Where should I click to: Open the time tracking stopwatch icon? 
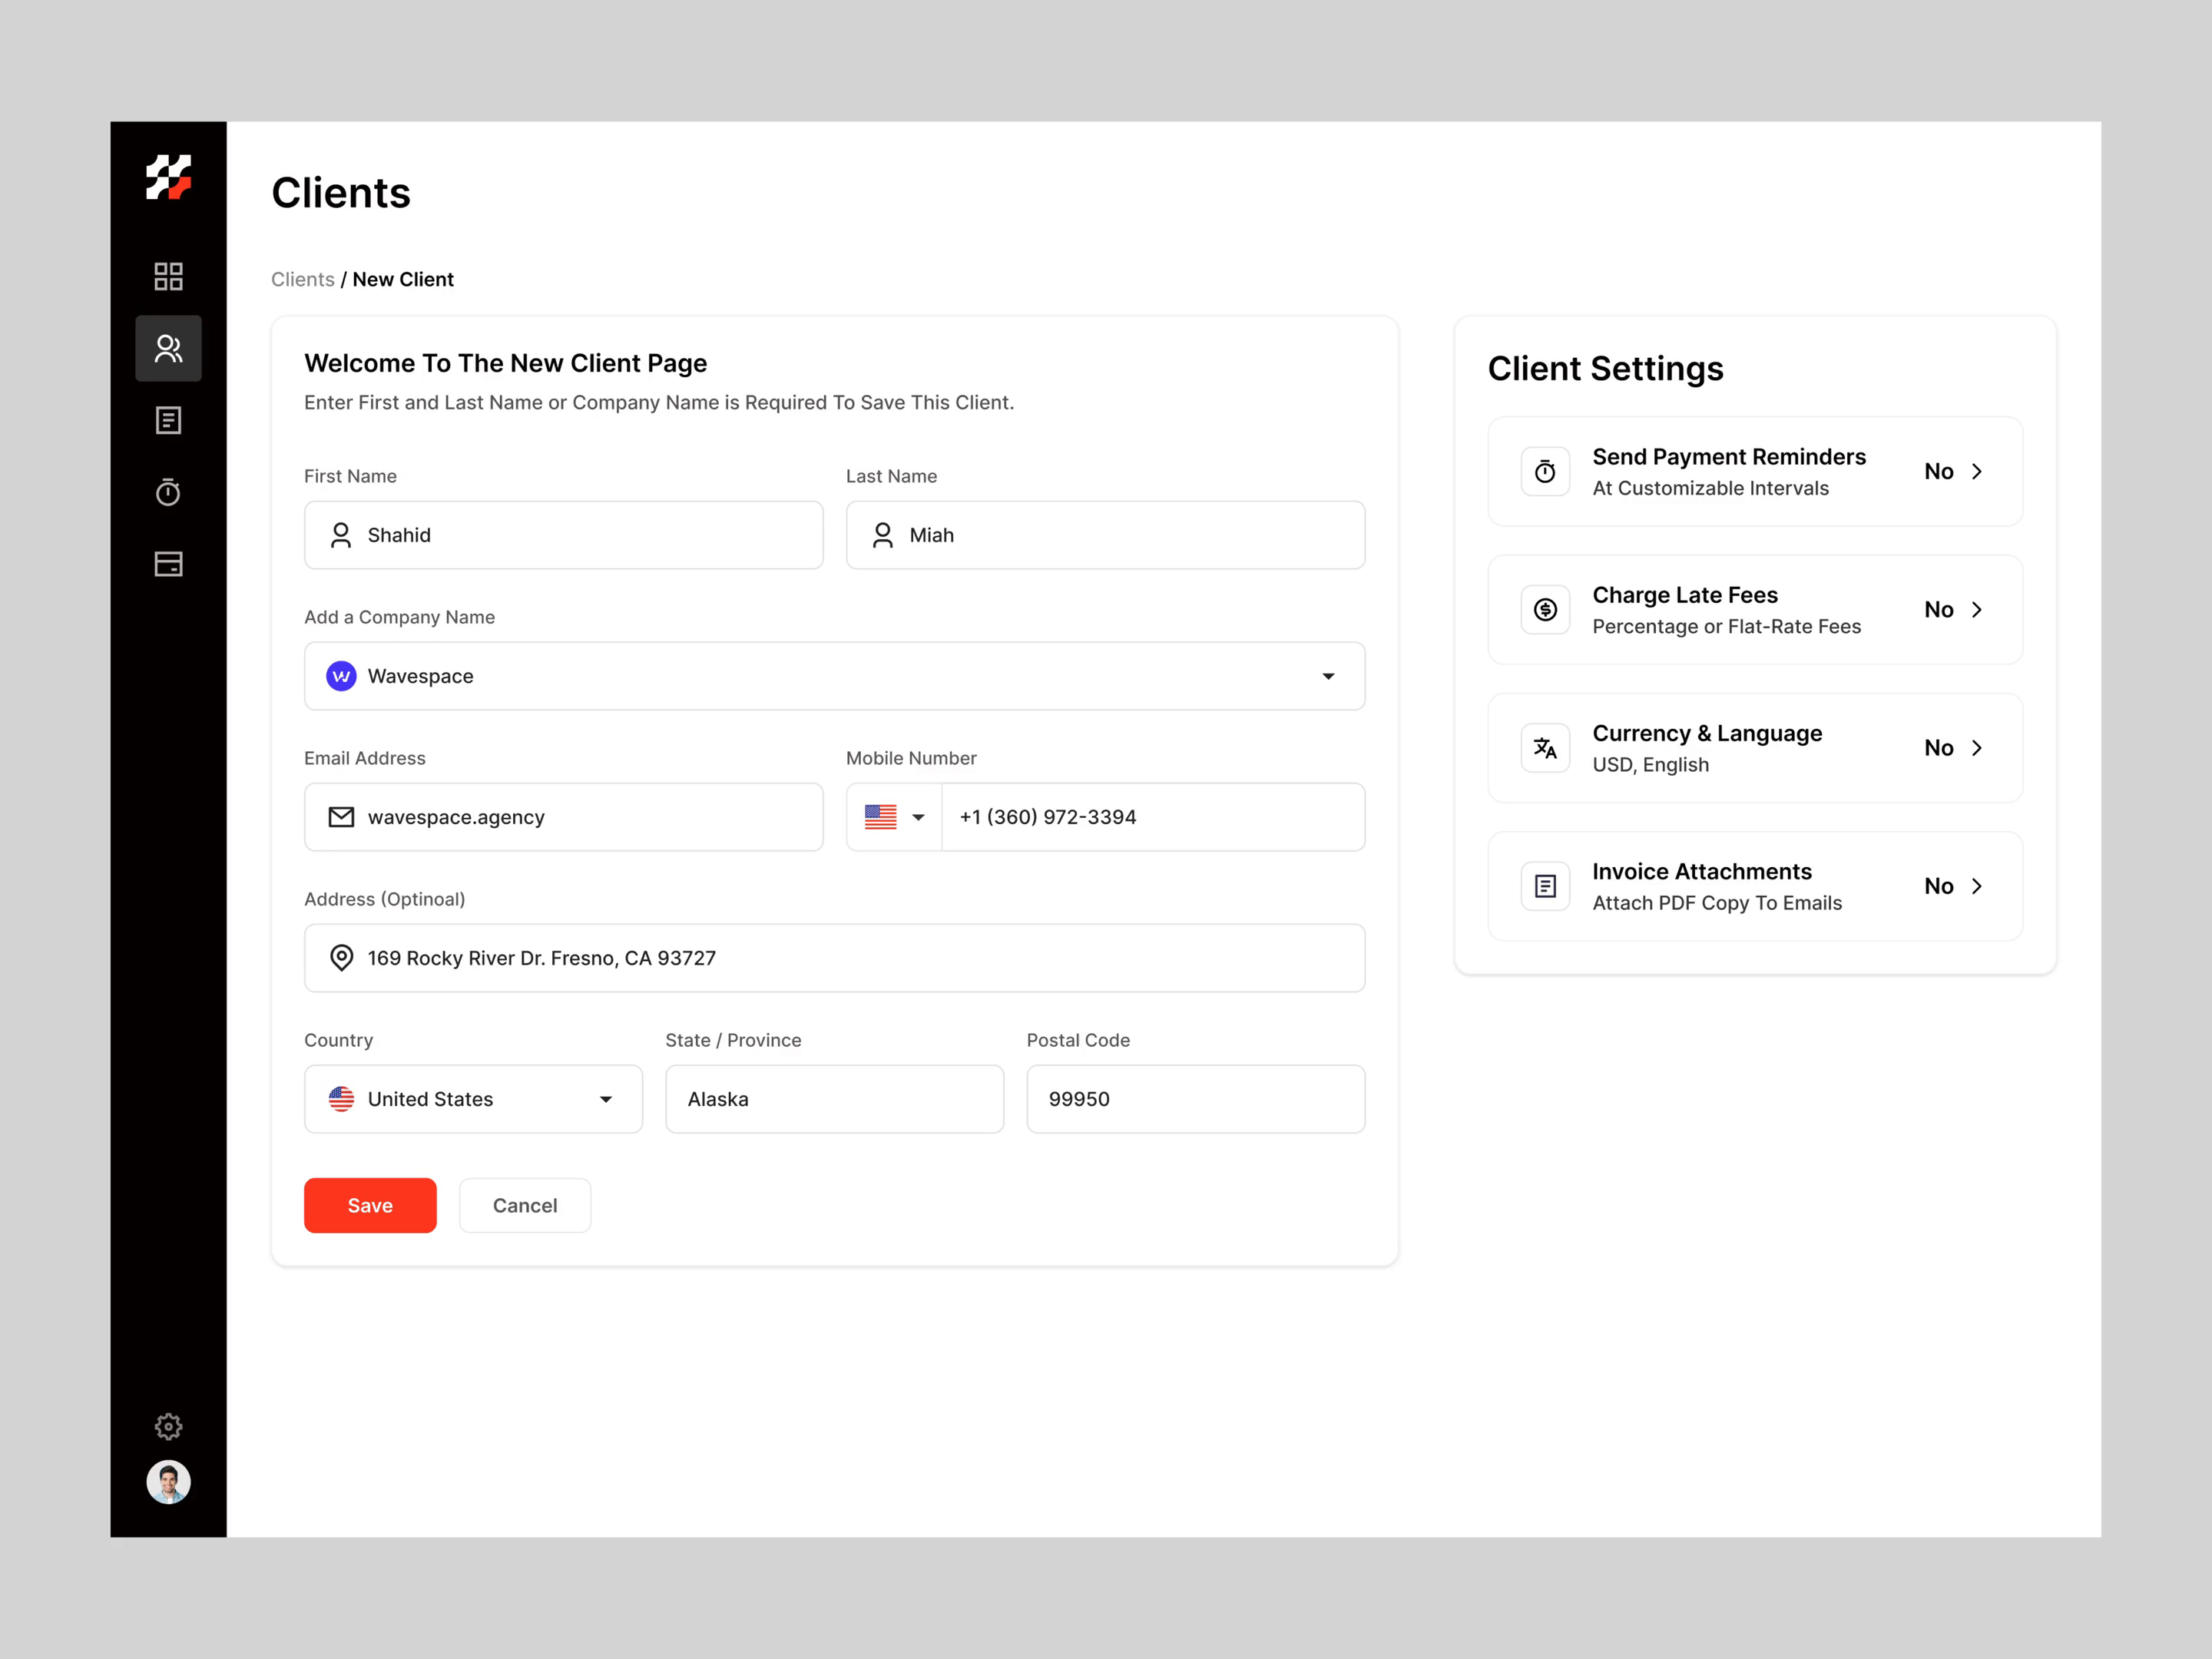pos(168,492)
